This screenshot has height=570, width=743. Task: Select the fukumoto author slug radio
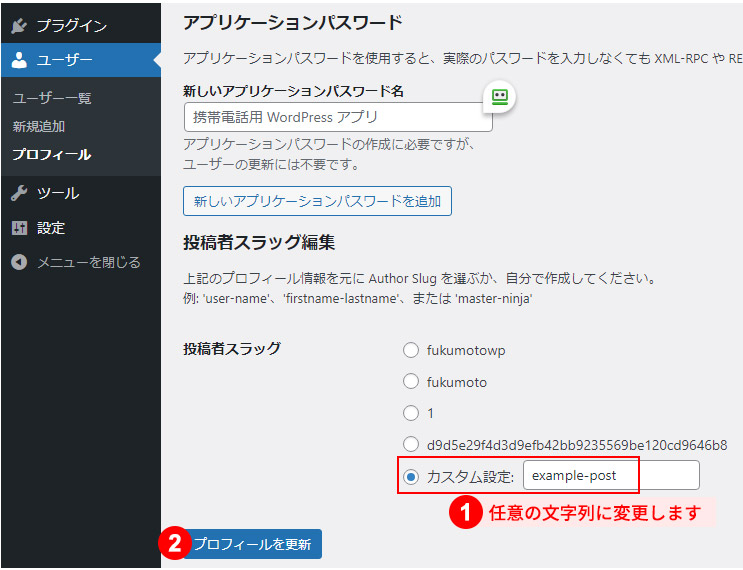tap(411, 381)
